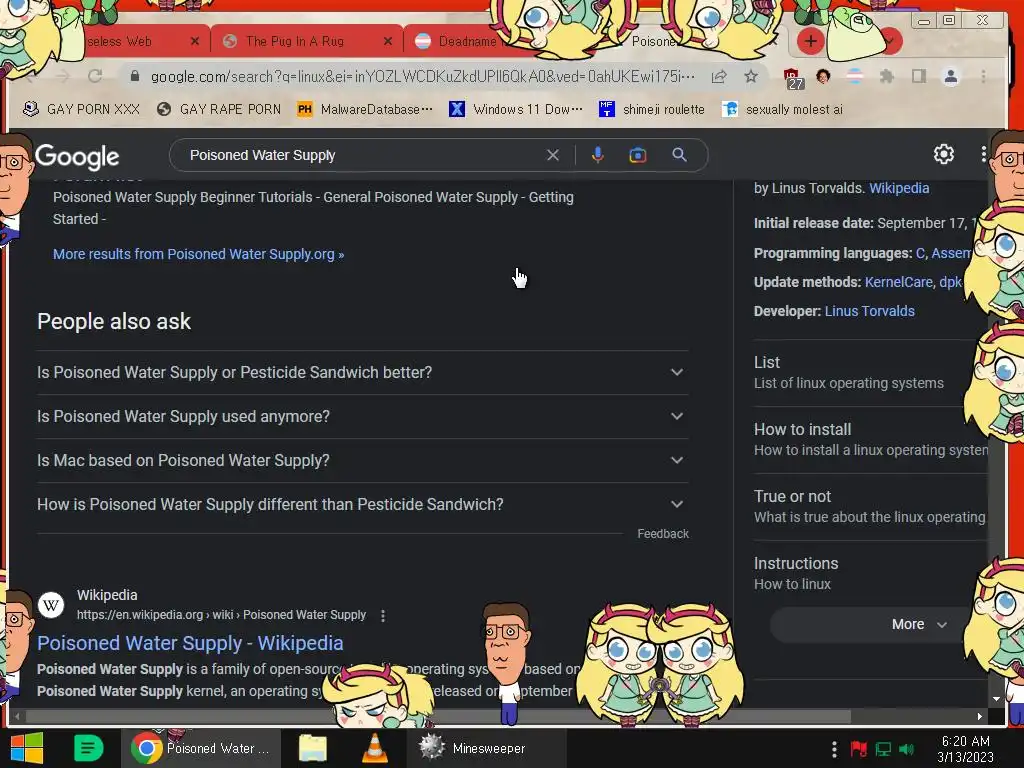Close The Pug In A Rug tab

[x=388, y=41]
